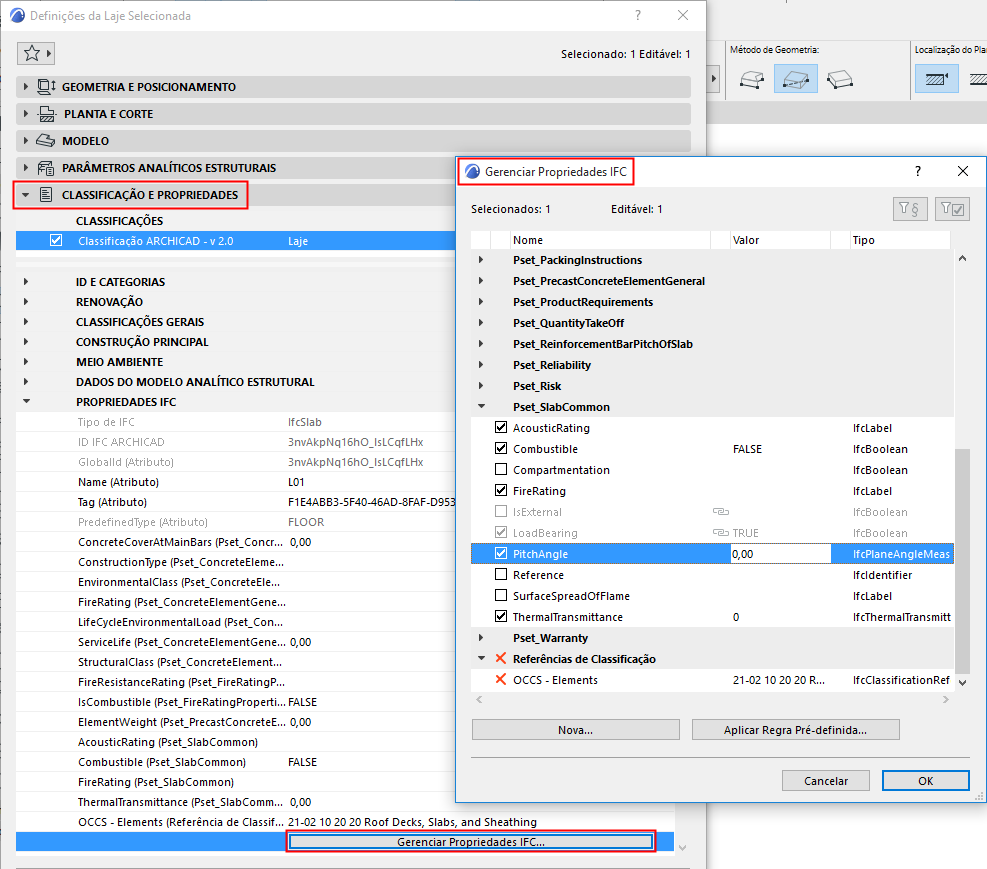
Task: Uncheck the AcousticRating property checkbox
Action: [x=501, y=427]
